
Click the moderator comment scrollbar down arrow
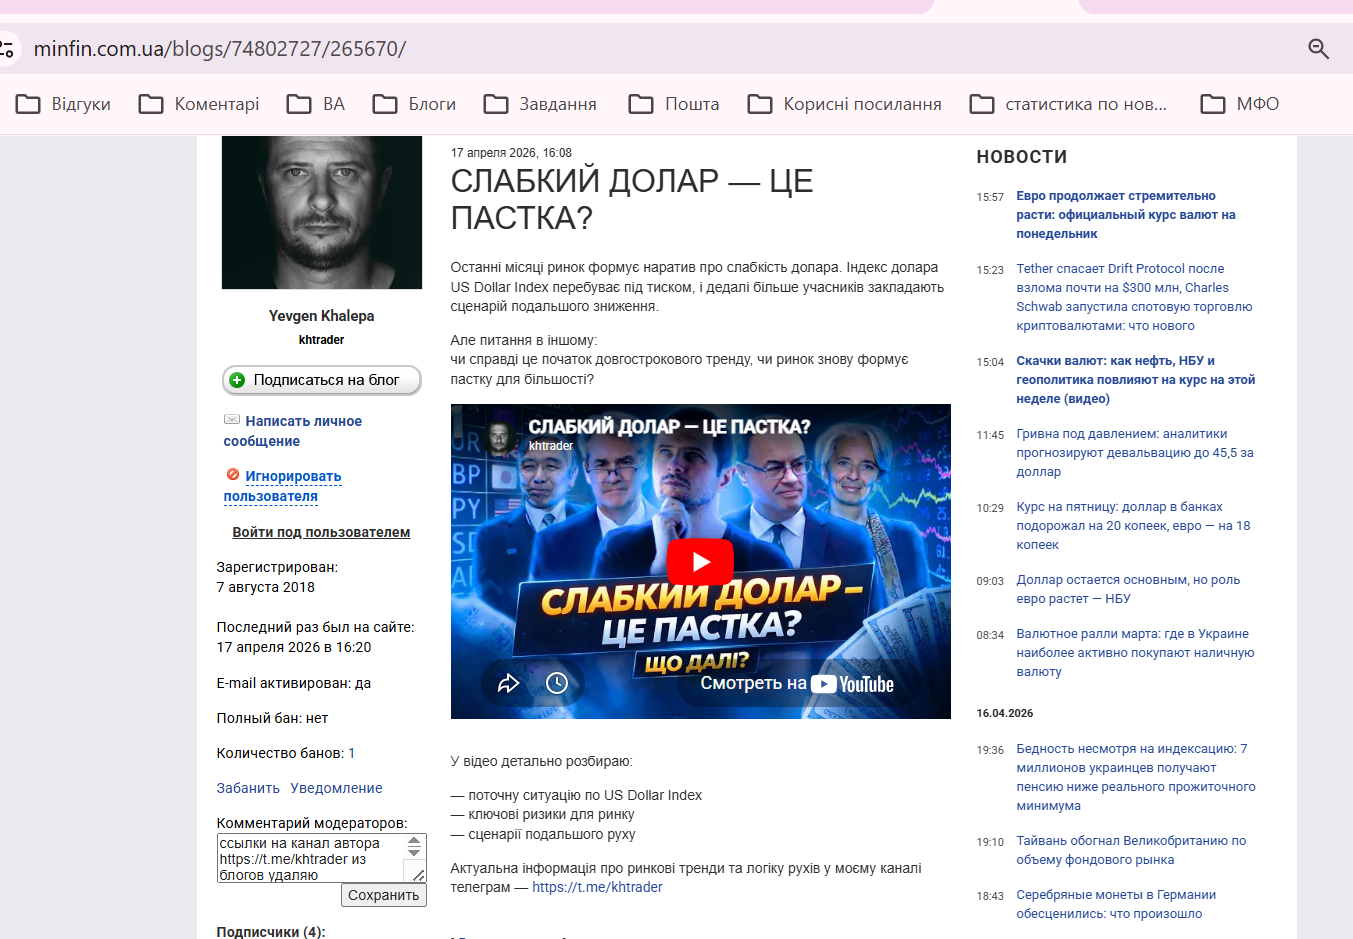click(x=414, y=853)
